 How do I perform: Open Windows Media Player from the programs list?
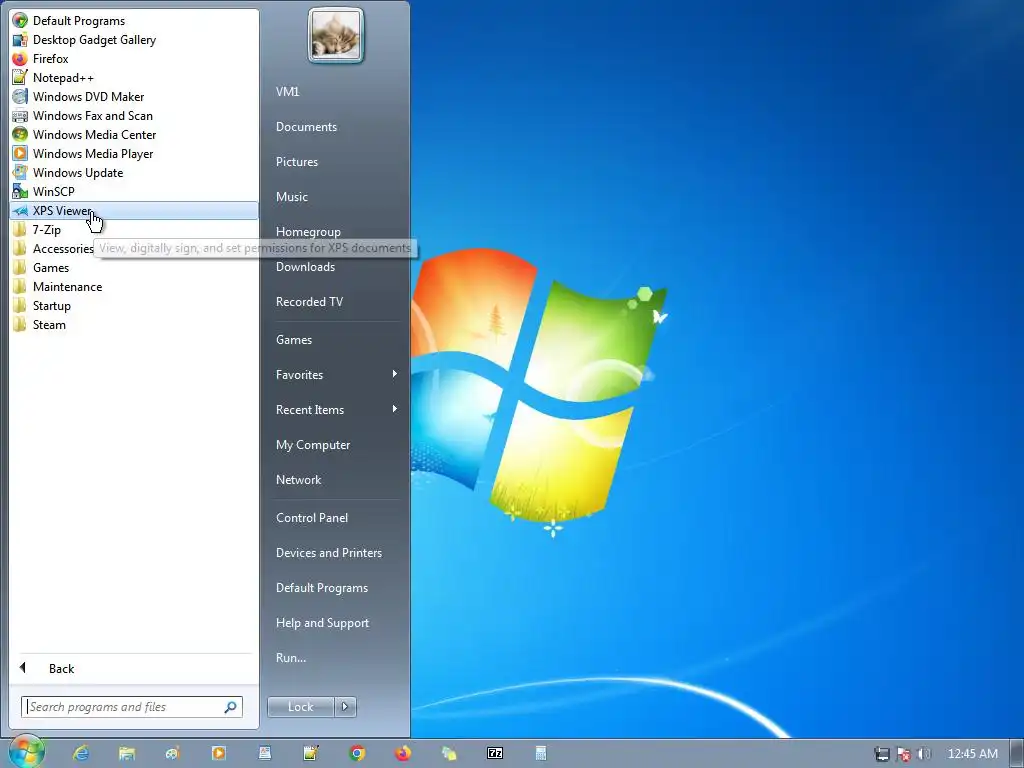(134, 153)
